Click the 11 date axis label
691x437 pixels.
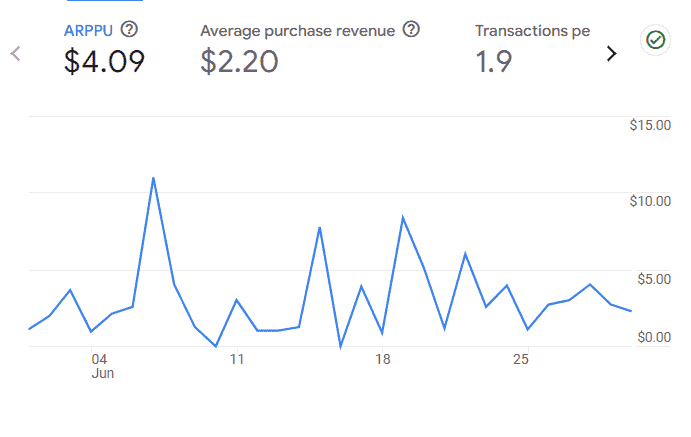coord(237,359)
